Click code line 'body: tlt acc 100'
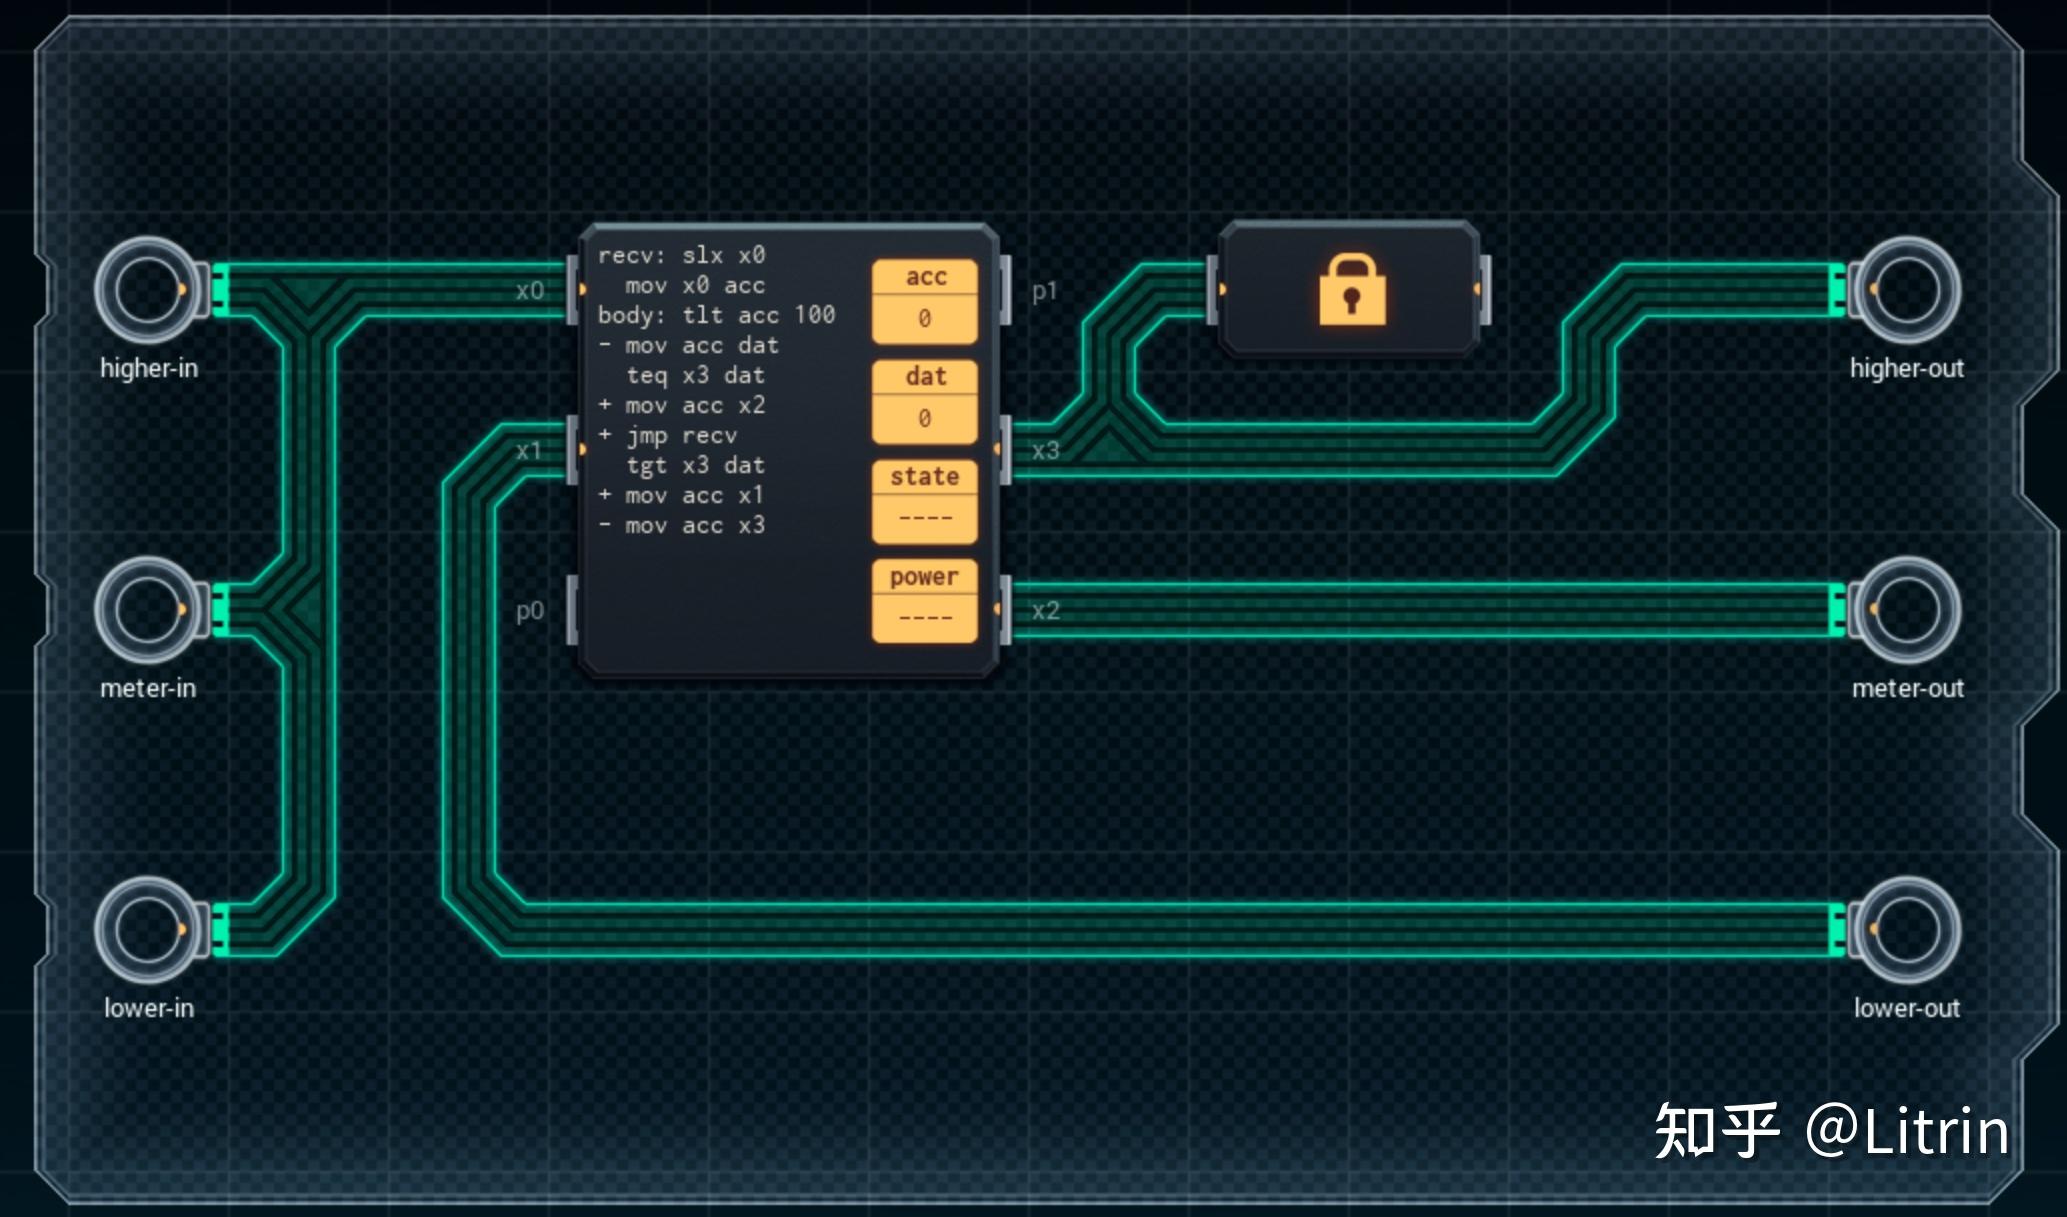Screen dimensions: 2067x1217 [716, 316]
